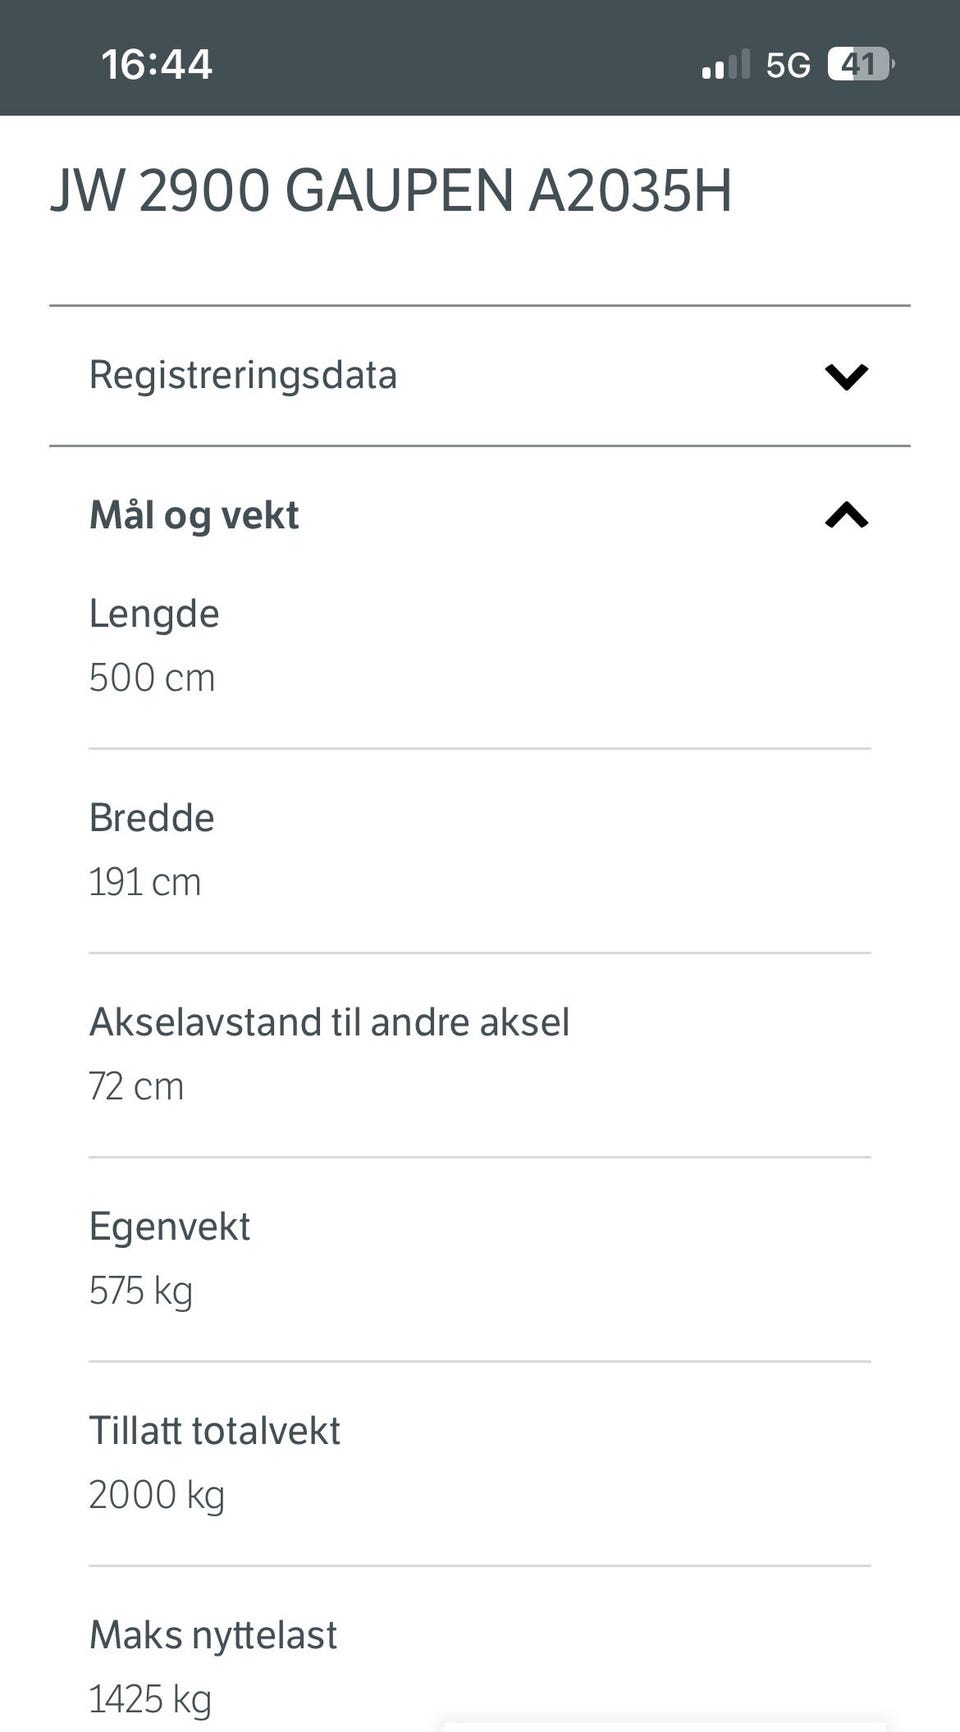Tap the 575 kg weight value
The height and width of the screenshot is (1732, 960).
pyautogui.click(x=141, y=1291)
